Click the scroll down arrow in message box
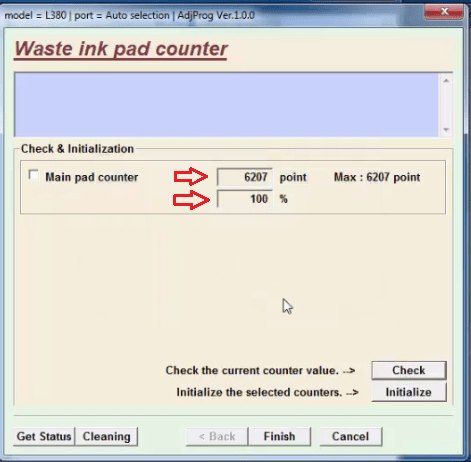Image resolution: width=471 pixels, height=462 pixels. pyautogui.click(x=446, y=130)
